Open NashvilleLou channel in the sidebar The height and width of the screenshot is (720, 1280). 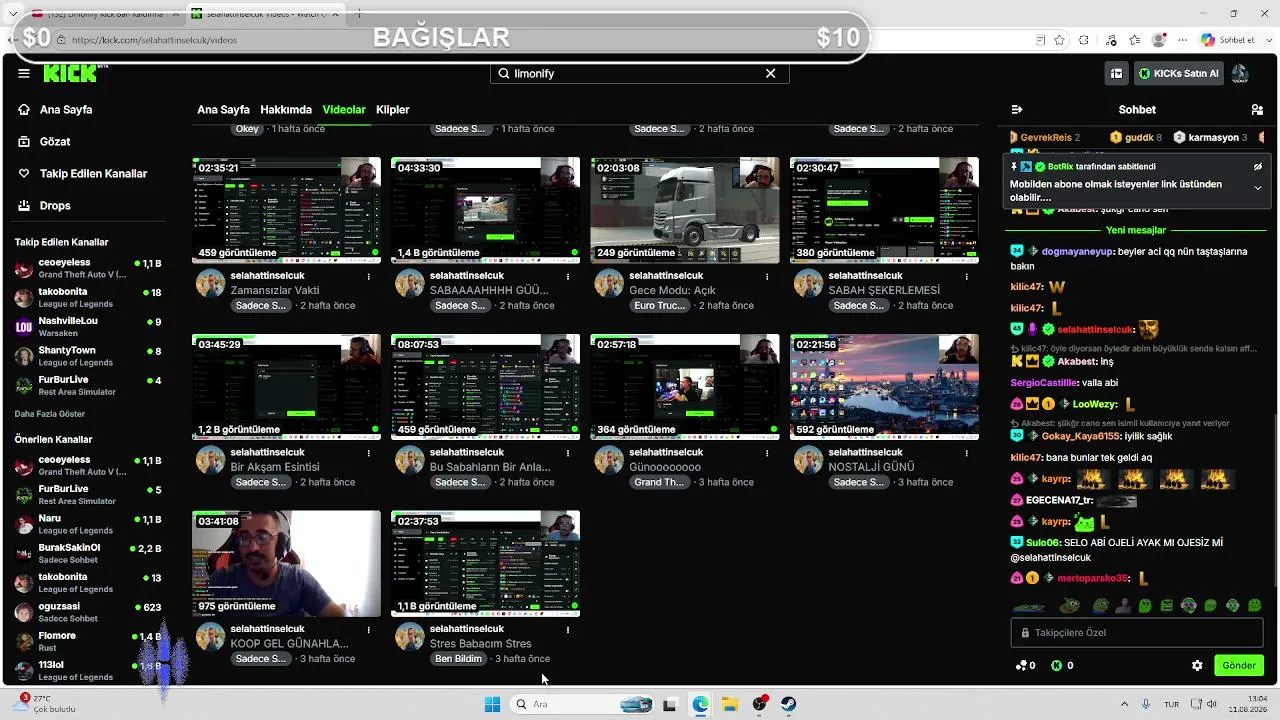coord(88,327)
